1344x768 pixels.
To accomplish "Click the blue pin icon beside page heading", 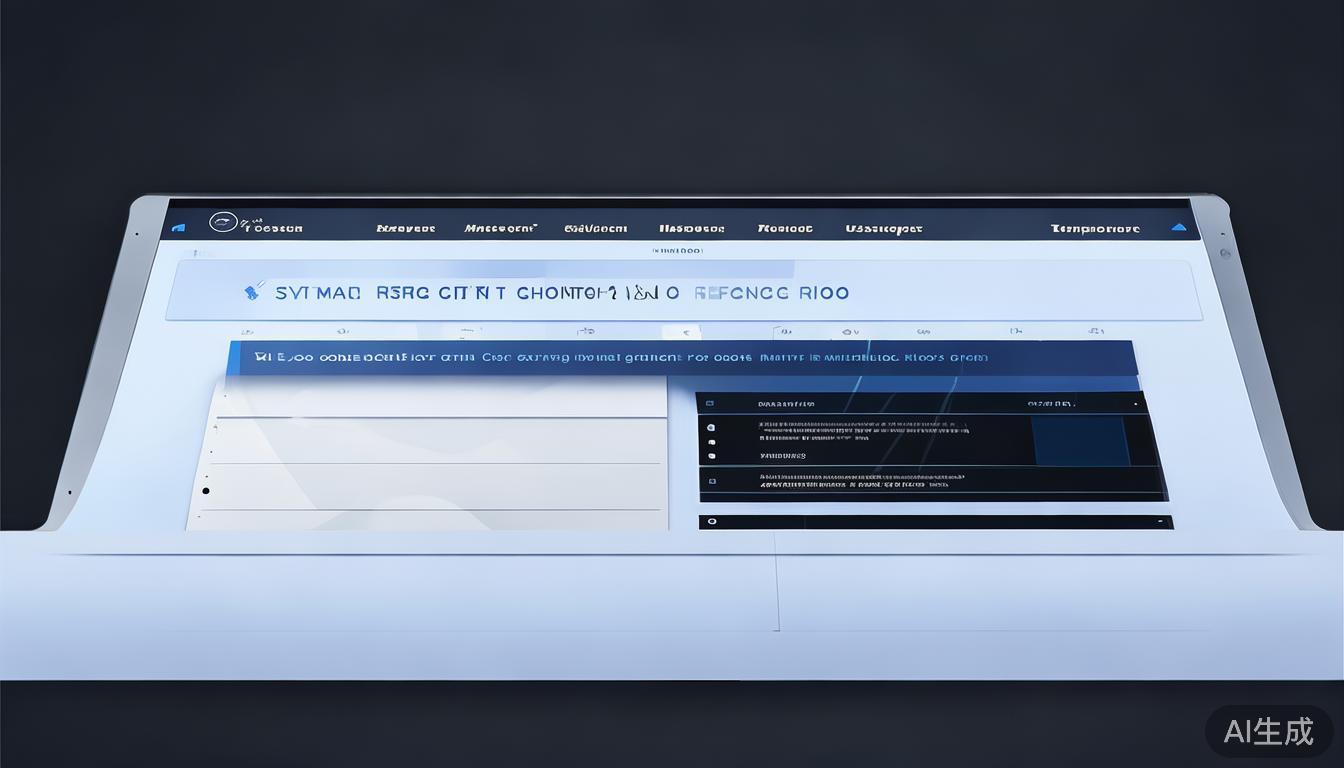I will 251,292.
